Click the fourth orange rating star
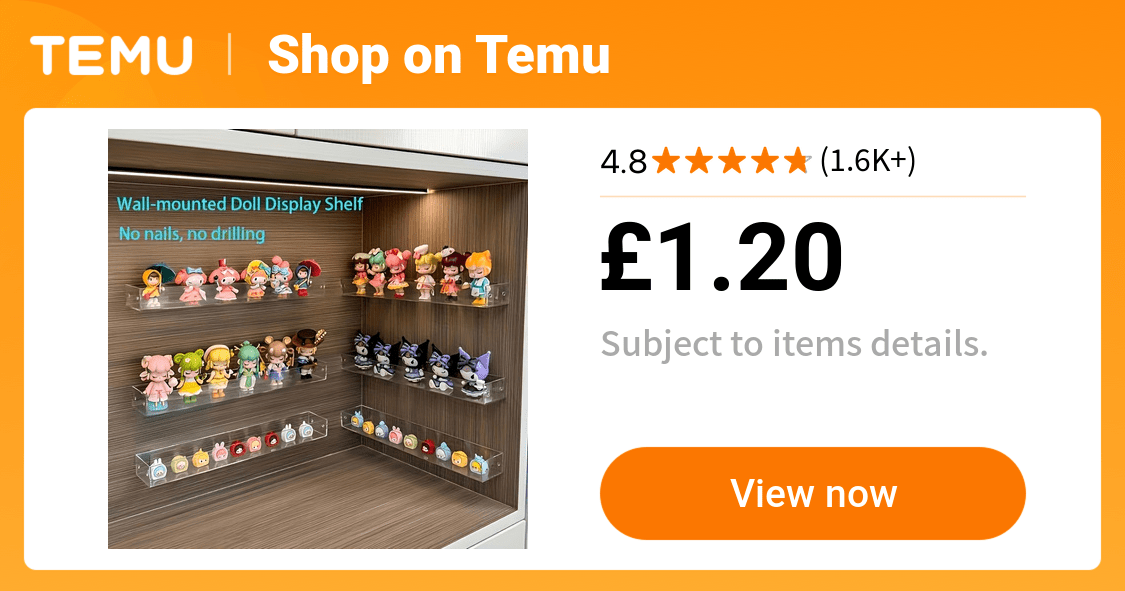Image resolution: width=1125 pixels, height=591 pixels. click(765, 161)
